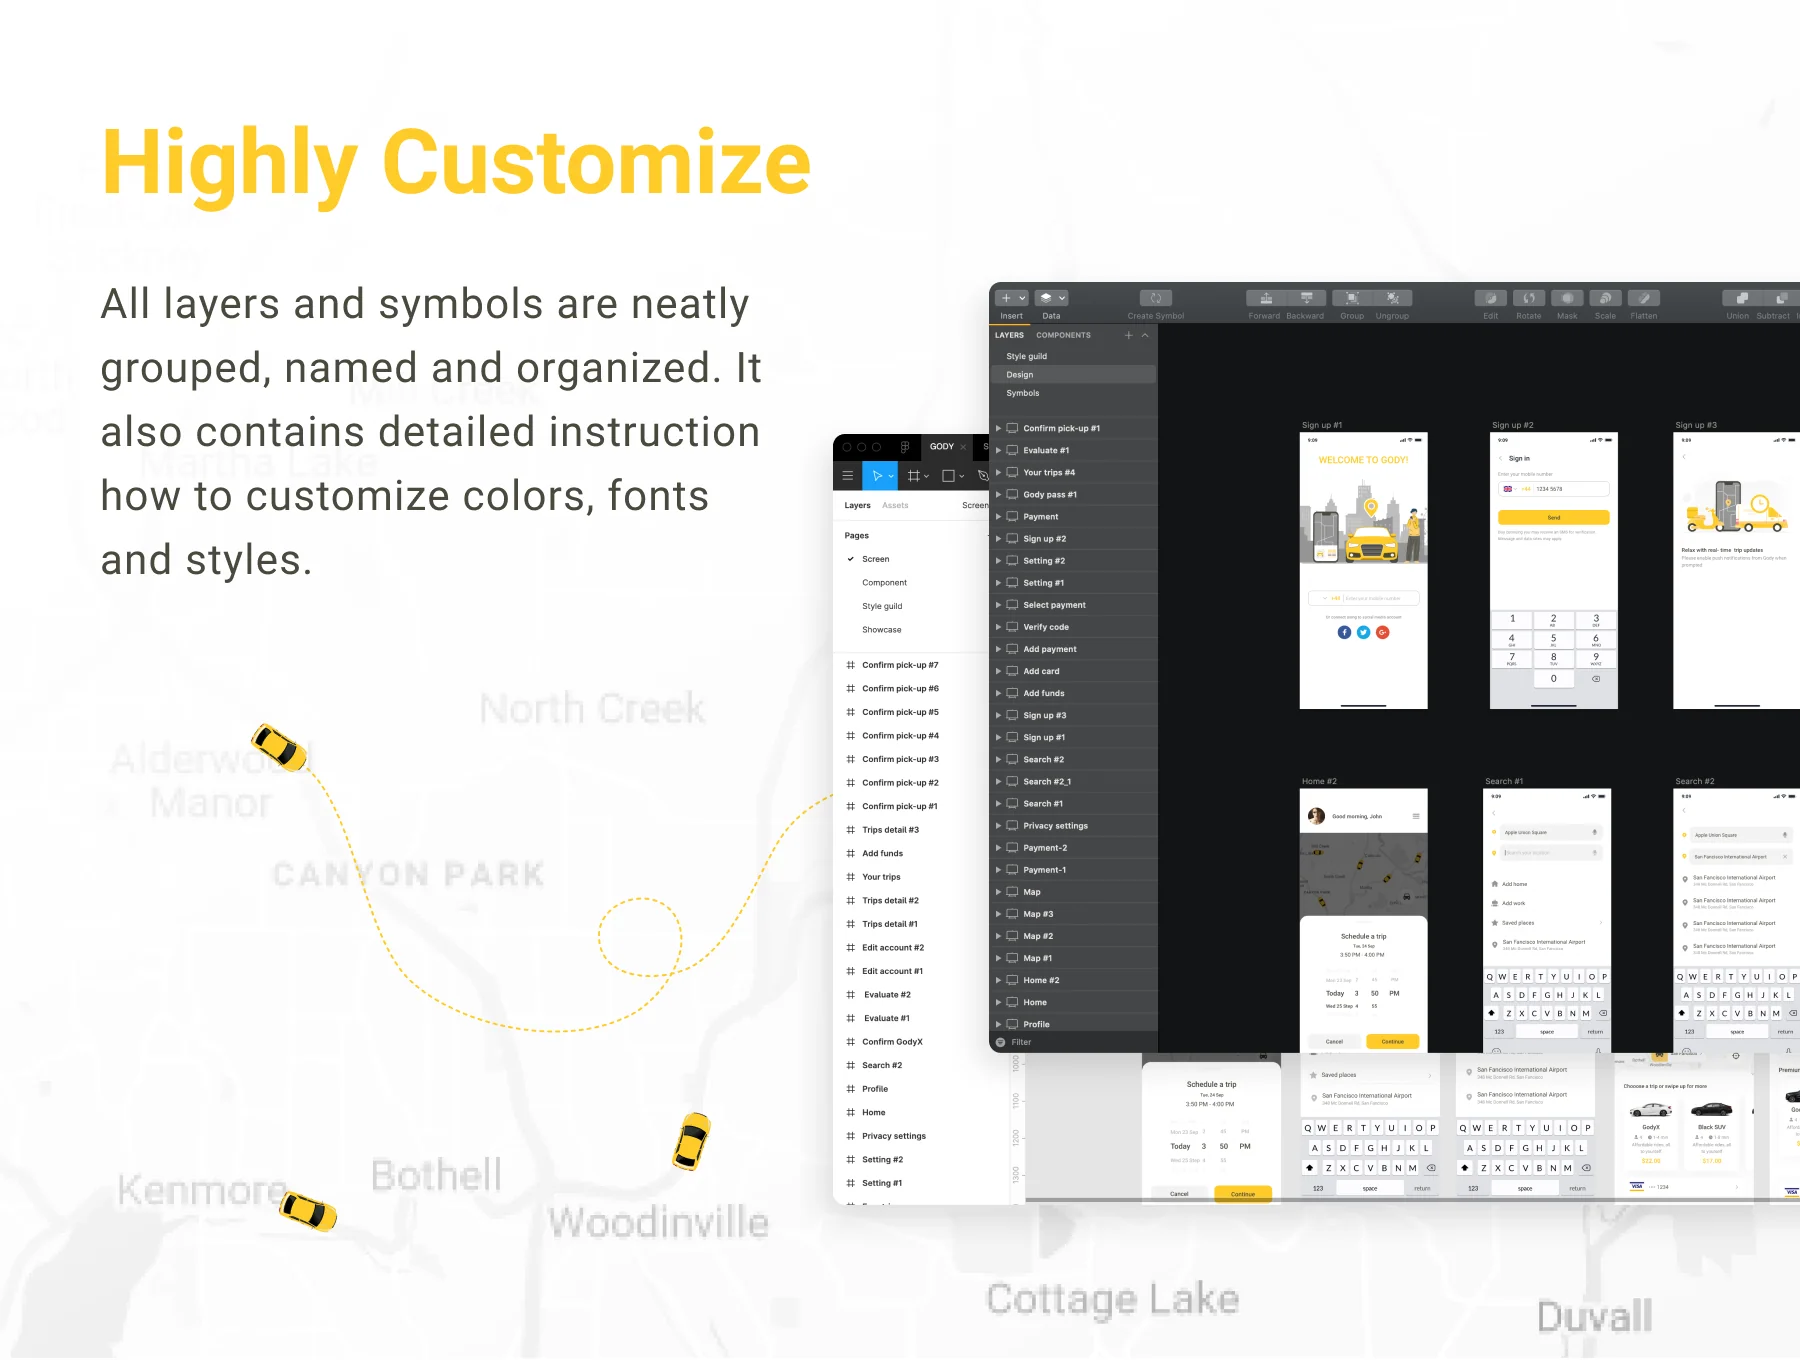This screenshot has height=1360, width=1800.
Task: Click the Sign up #2 artboard thumbnail
Action: coord(1553,571)
